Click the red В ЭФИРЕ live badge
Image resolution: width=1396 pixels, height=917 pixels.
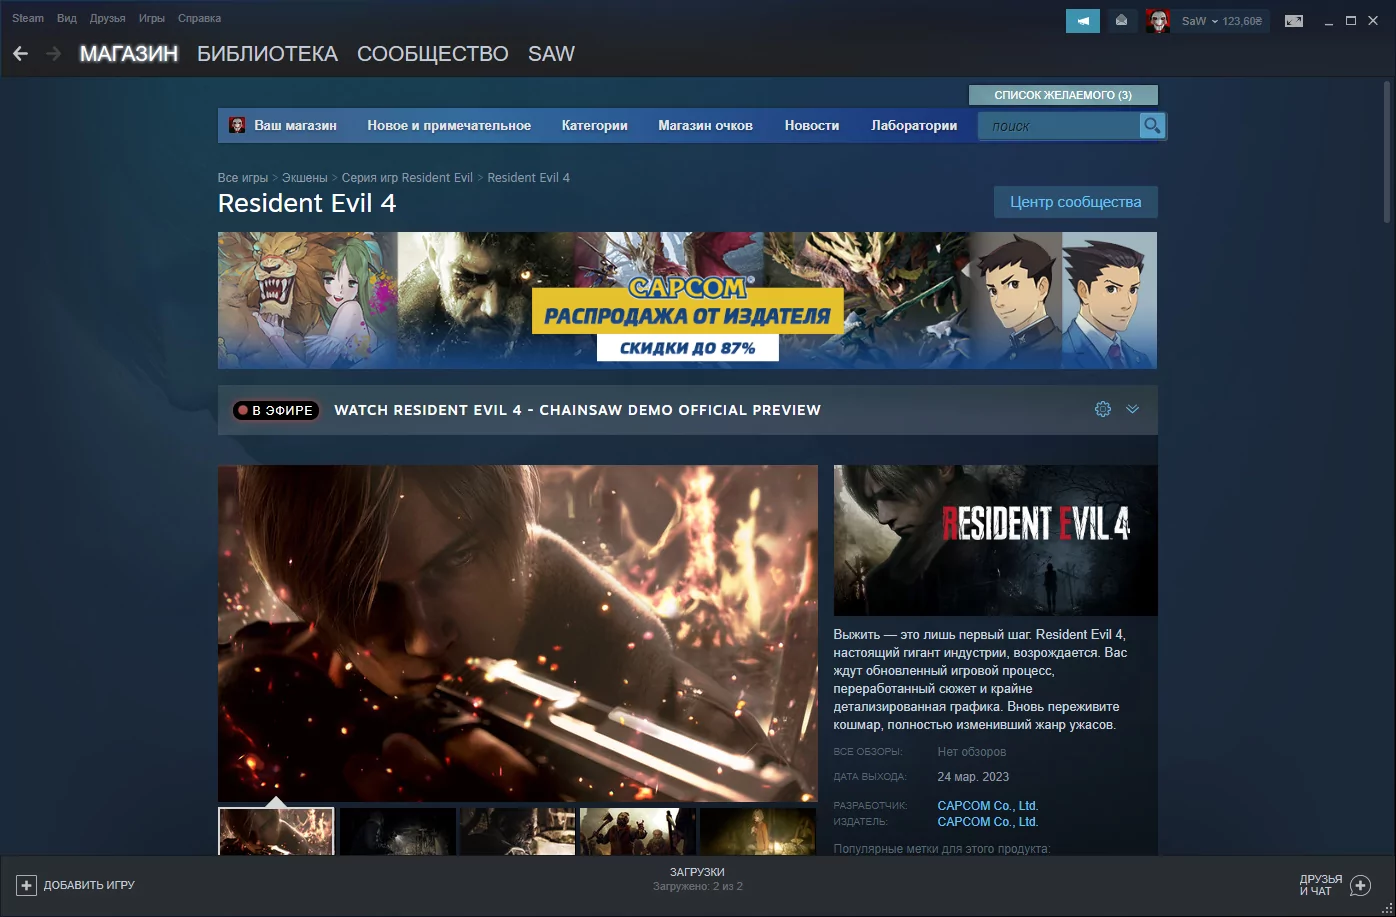276,410
